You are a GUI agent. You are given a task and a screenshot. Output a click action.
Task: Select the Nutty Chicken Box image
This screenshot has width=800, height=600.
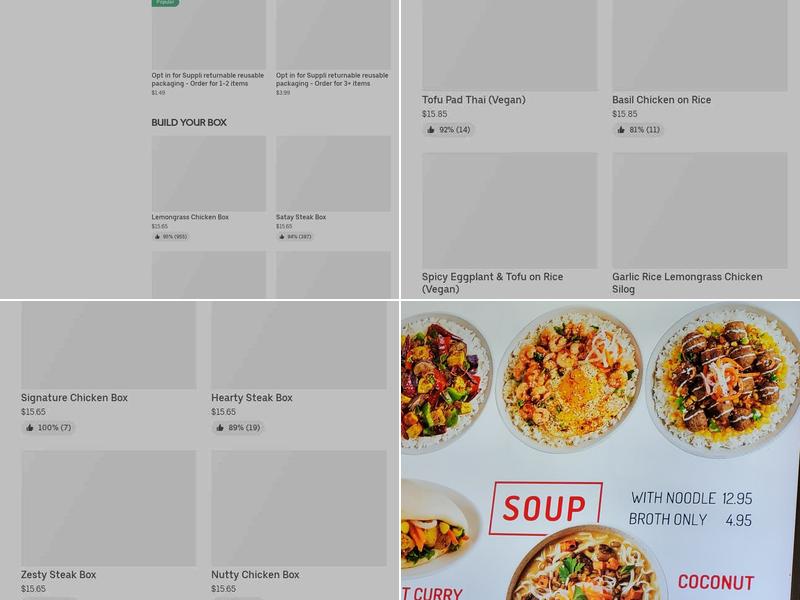[x=299, y=508]
